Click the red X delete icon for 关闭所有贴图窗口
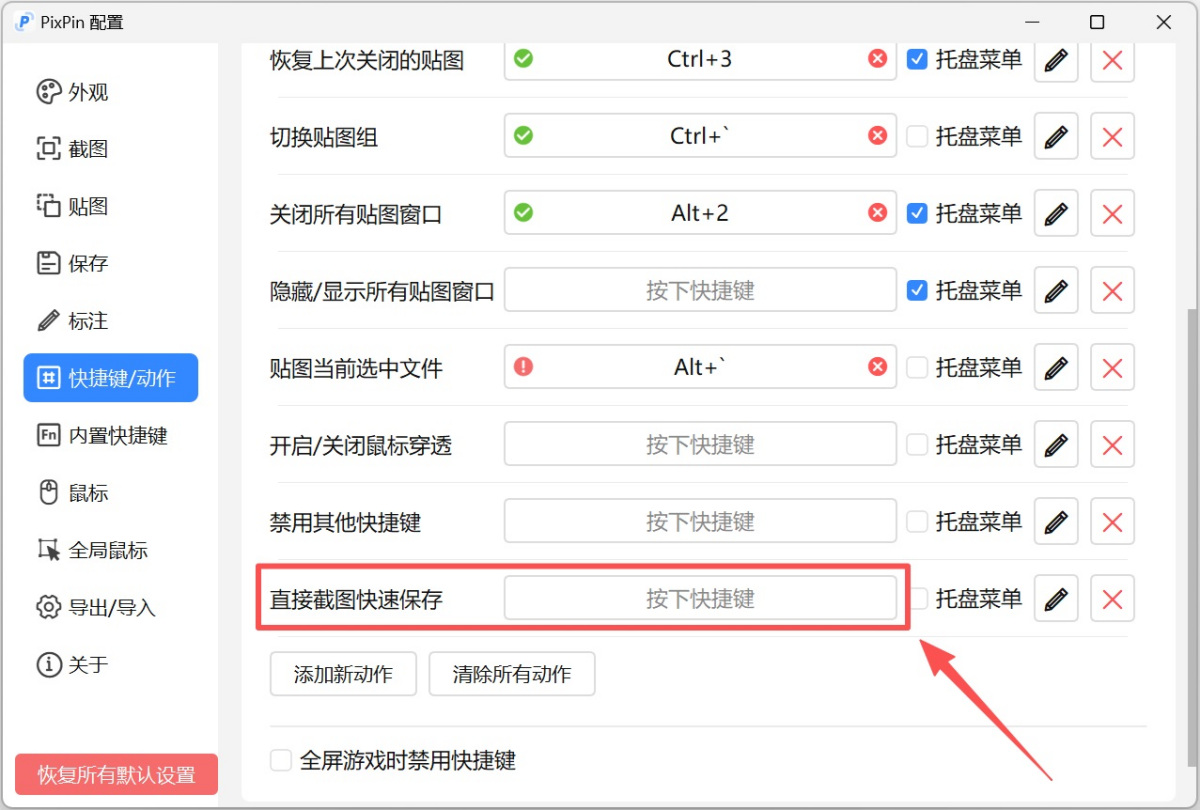This screenshot has height=810, width=1200. (1112, 213)
